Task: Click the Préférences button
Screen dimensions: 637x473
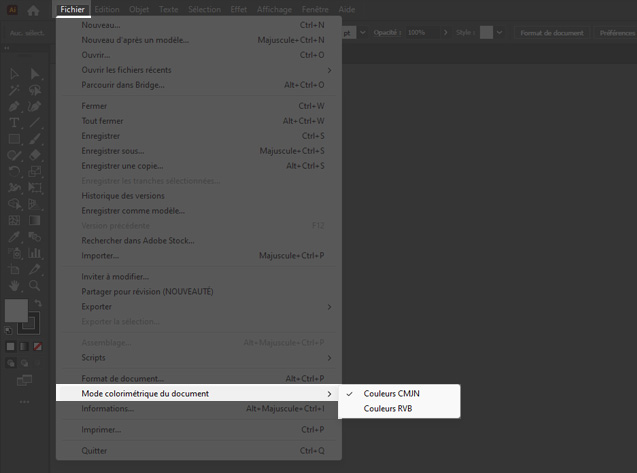Action: pyautogui.click(x=616, y=32)
